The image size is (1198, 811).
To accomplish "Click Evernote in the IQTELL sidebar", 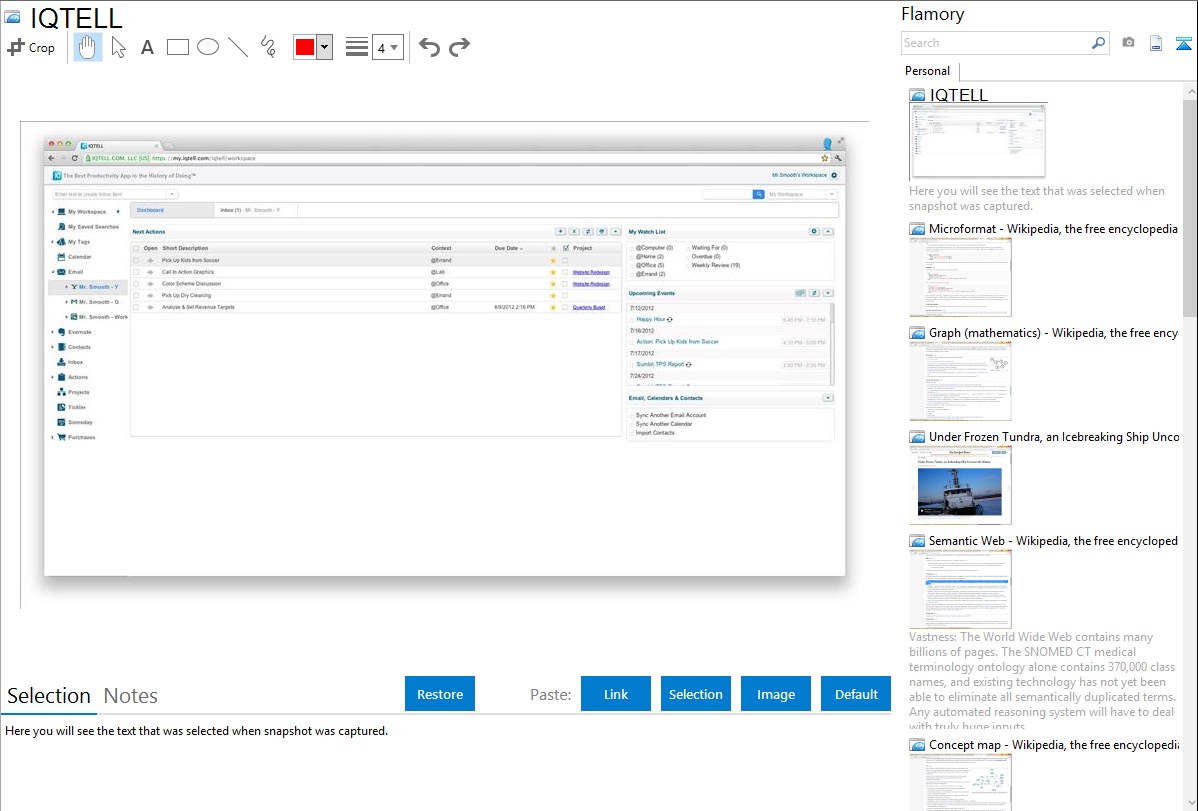I will [75, 333].
